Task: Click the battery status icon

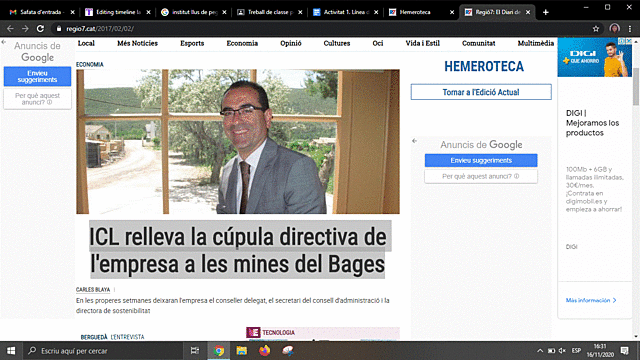Action: [551, 351]
